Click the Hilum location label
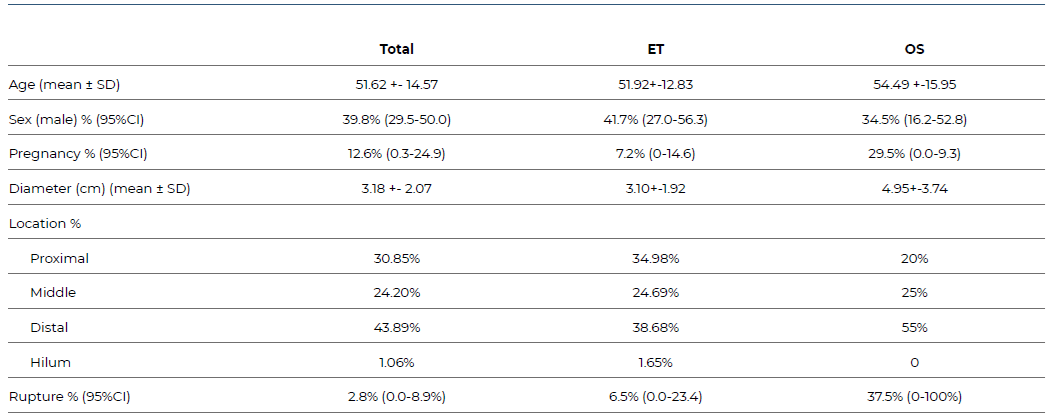 (x=50, y=362)
